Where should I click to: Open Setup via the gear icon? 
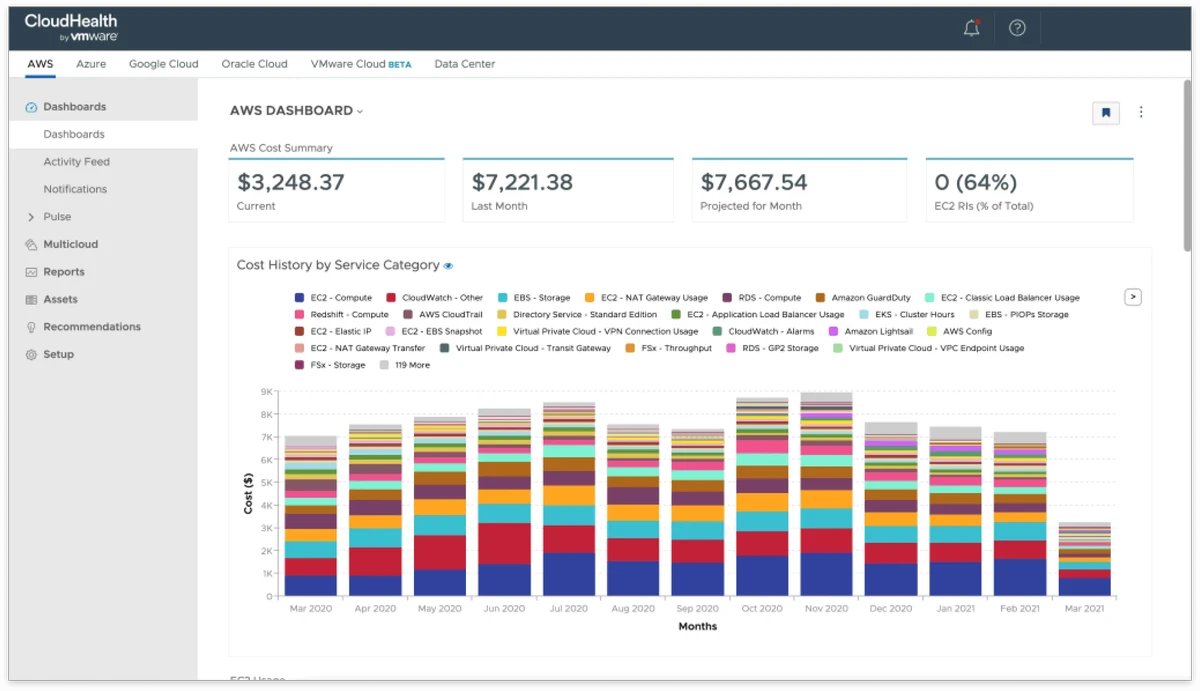pos(31,354)
